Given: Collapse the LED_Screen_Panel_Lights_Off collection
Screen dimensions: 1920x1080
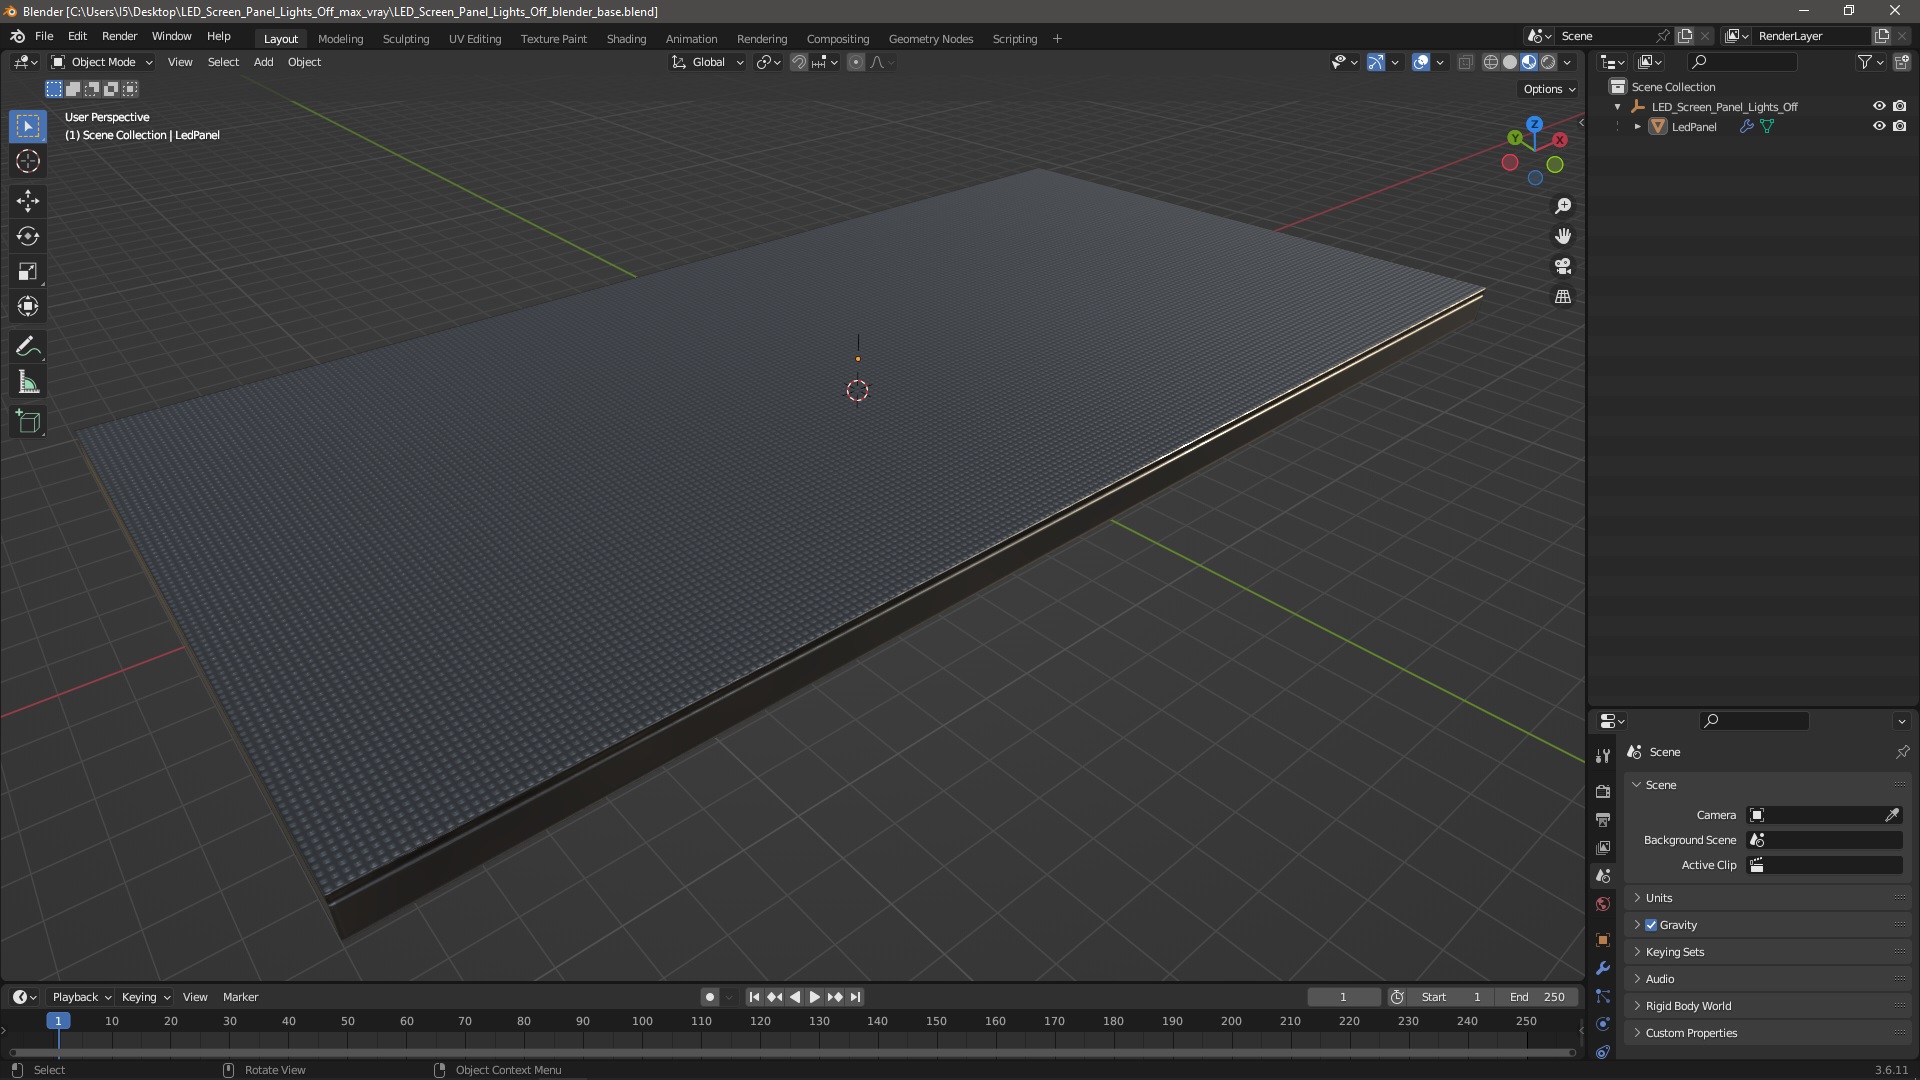Looking at the screenshot, I should pyautogui.click(x=1617, y=107).
